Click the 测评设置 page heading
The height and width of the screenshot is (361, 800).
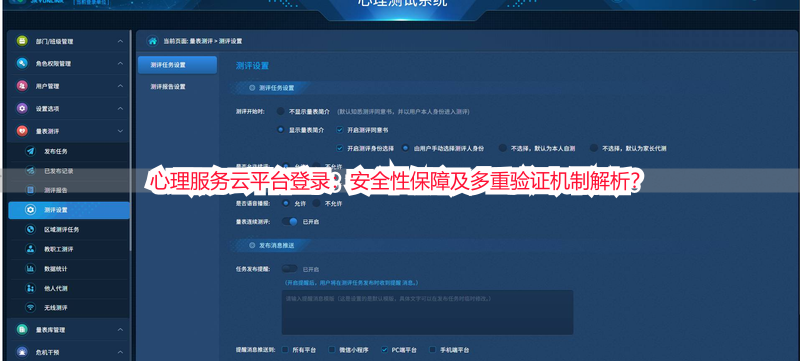pyautogui.click(x=252, y=66)
